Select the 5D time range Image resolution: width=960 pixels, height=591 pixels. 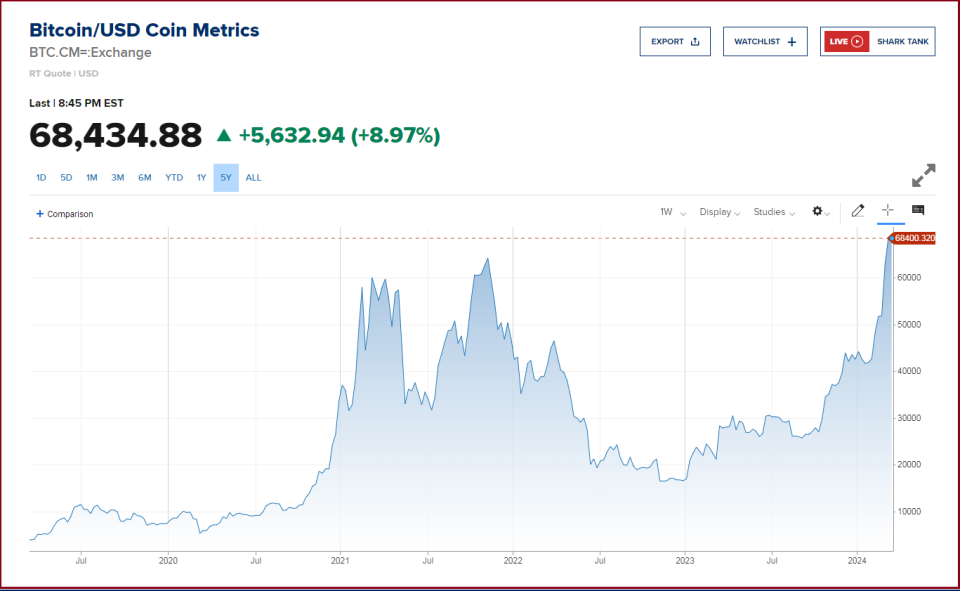pos(66,178)
